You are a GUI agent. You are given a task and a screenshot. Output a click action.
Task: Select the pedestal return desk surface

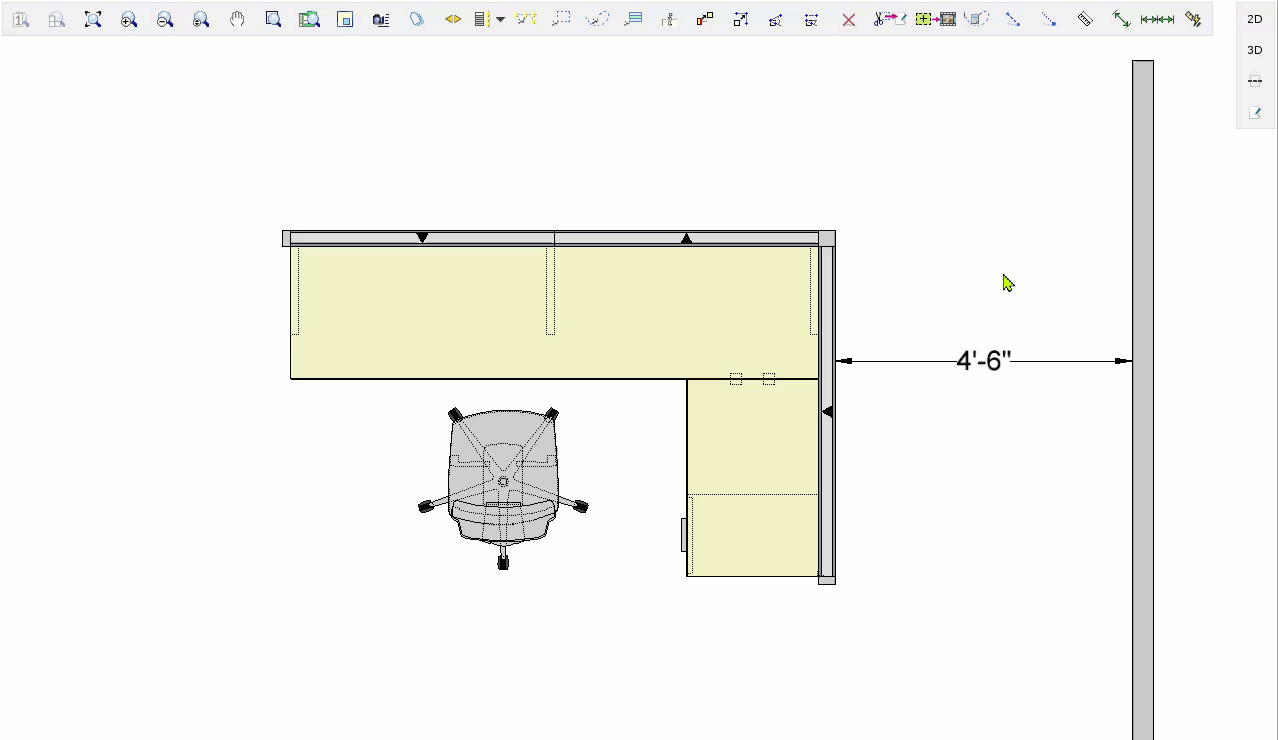point(752,478)
